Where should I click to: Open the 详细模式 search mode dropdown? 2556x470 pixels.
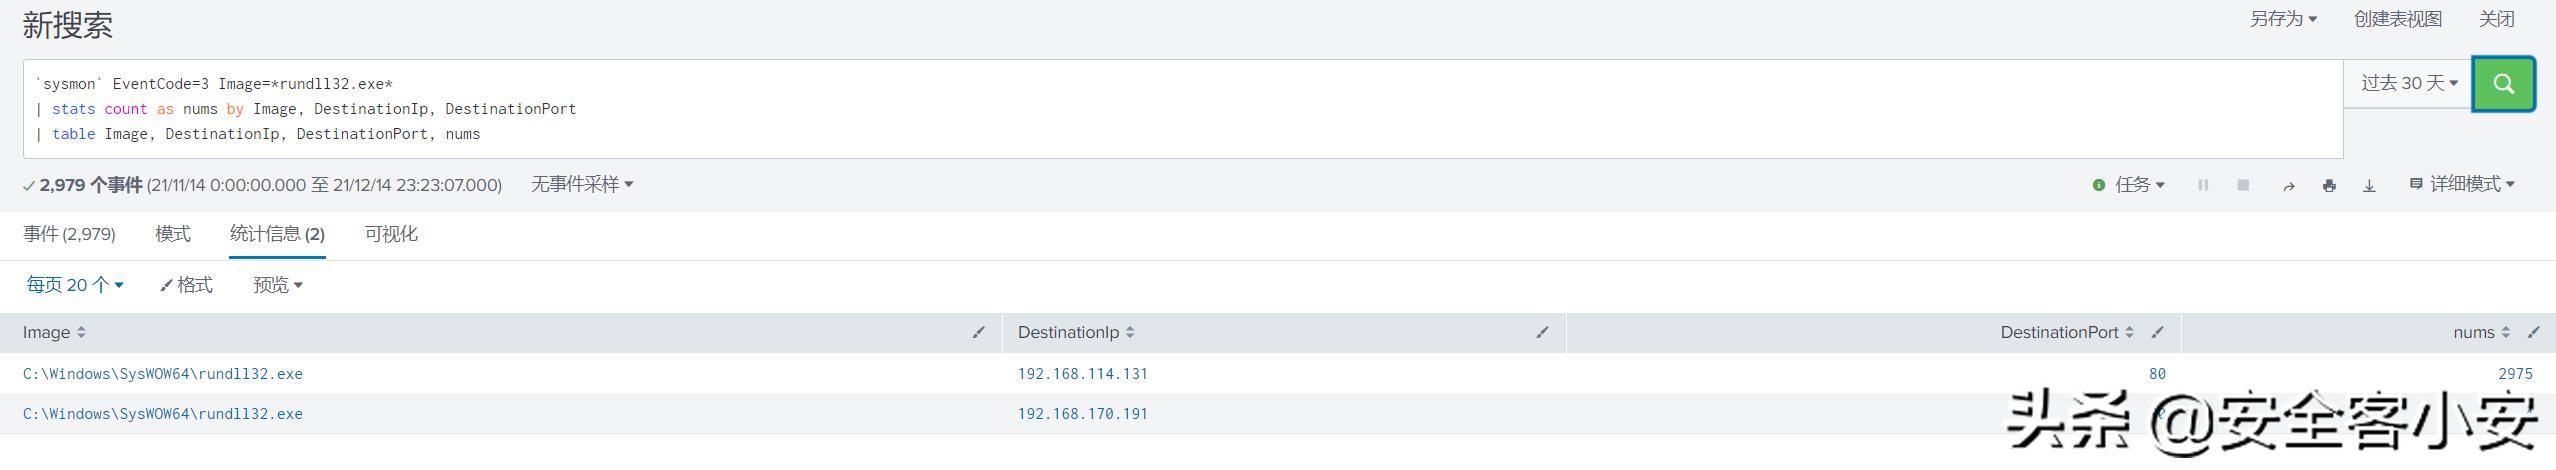[x=2461, y=184]
